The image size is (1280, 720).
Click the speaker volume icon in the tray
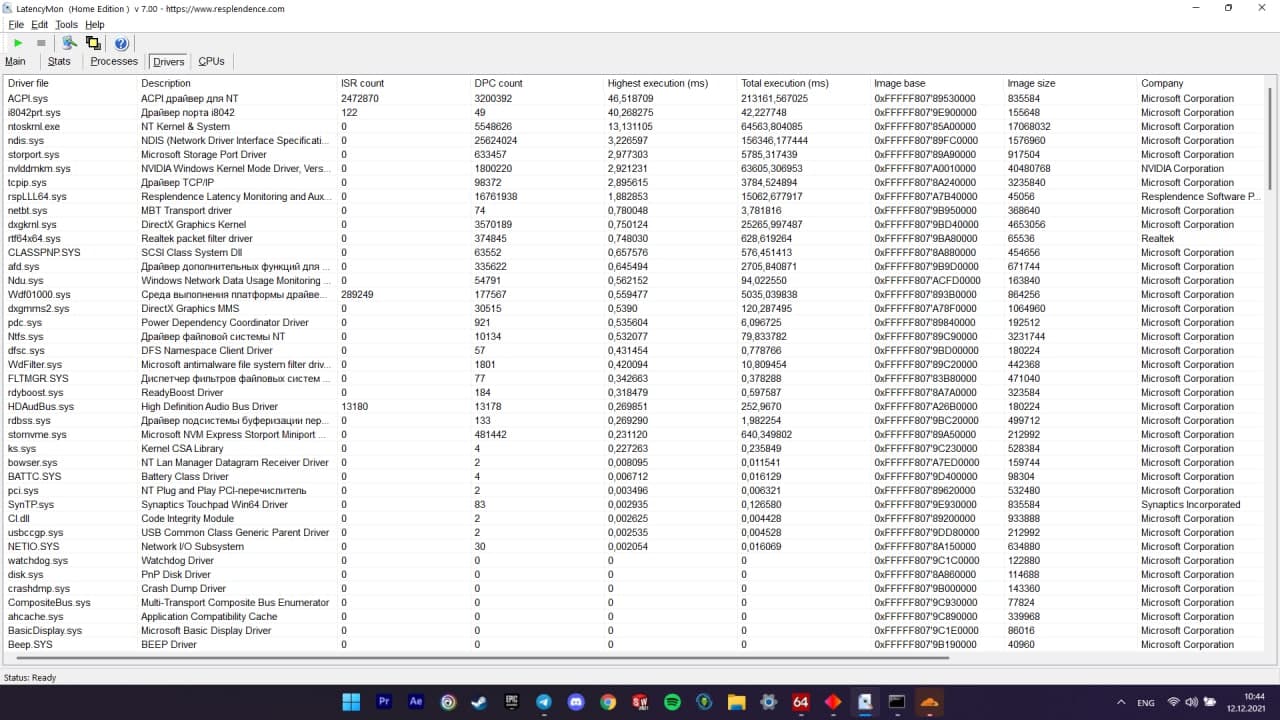click(x=1191, y=702)
